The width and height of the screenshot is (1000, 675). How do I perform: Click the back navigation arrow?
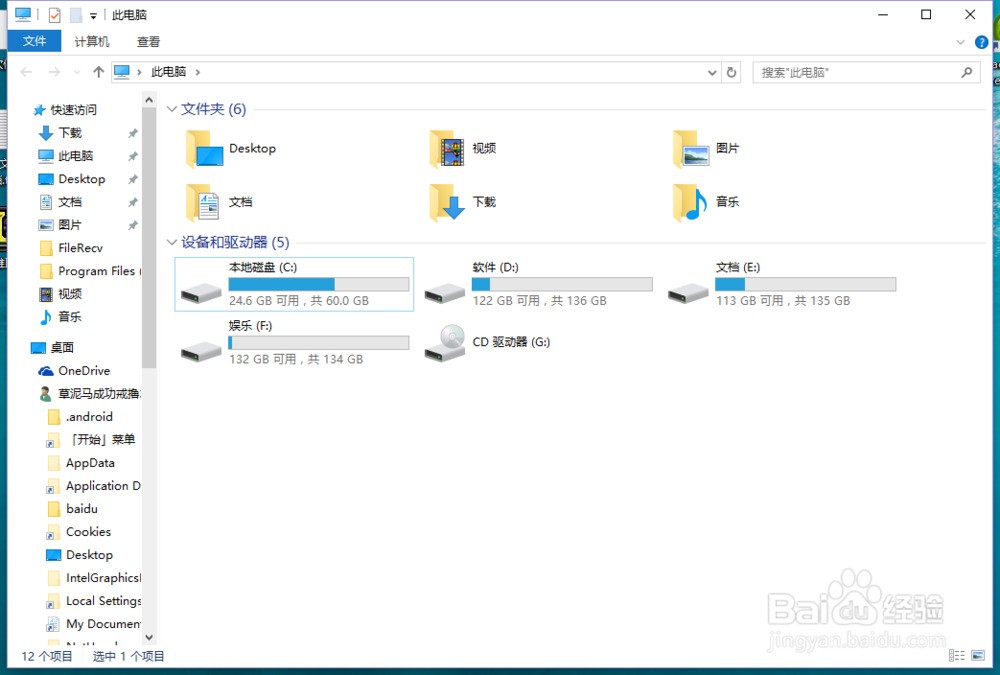[x=24, y=72]
